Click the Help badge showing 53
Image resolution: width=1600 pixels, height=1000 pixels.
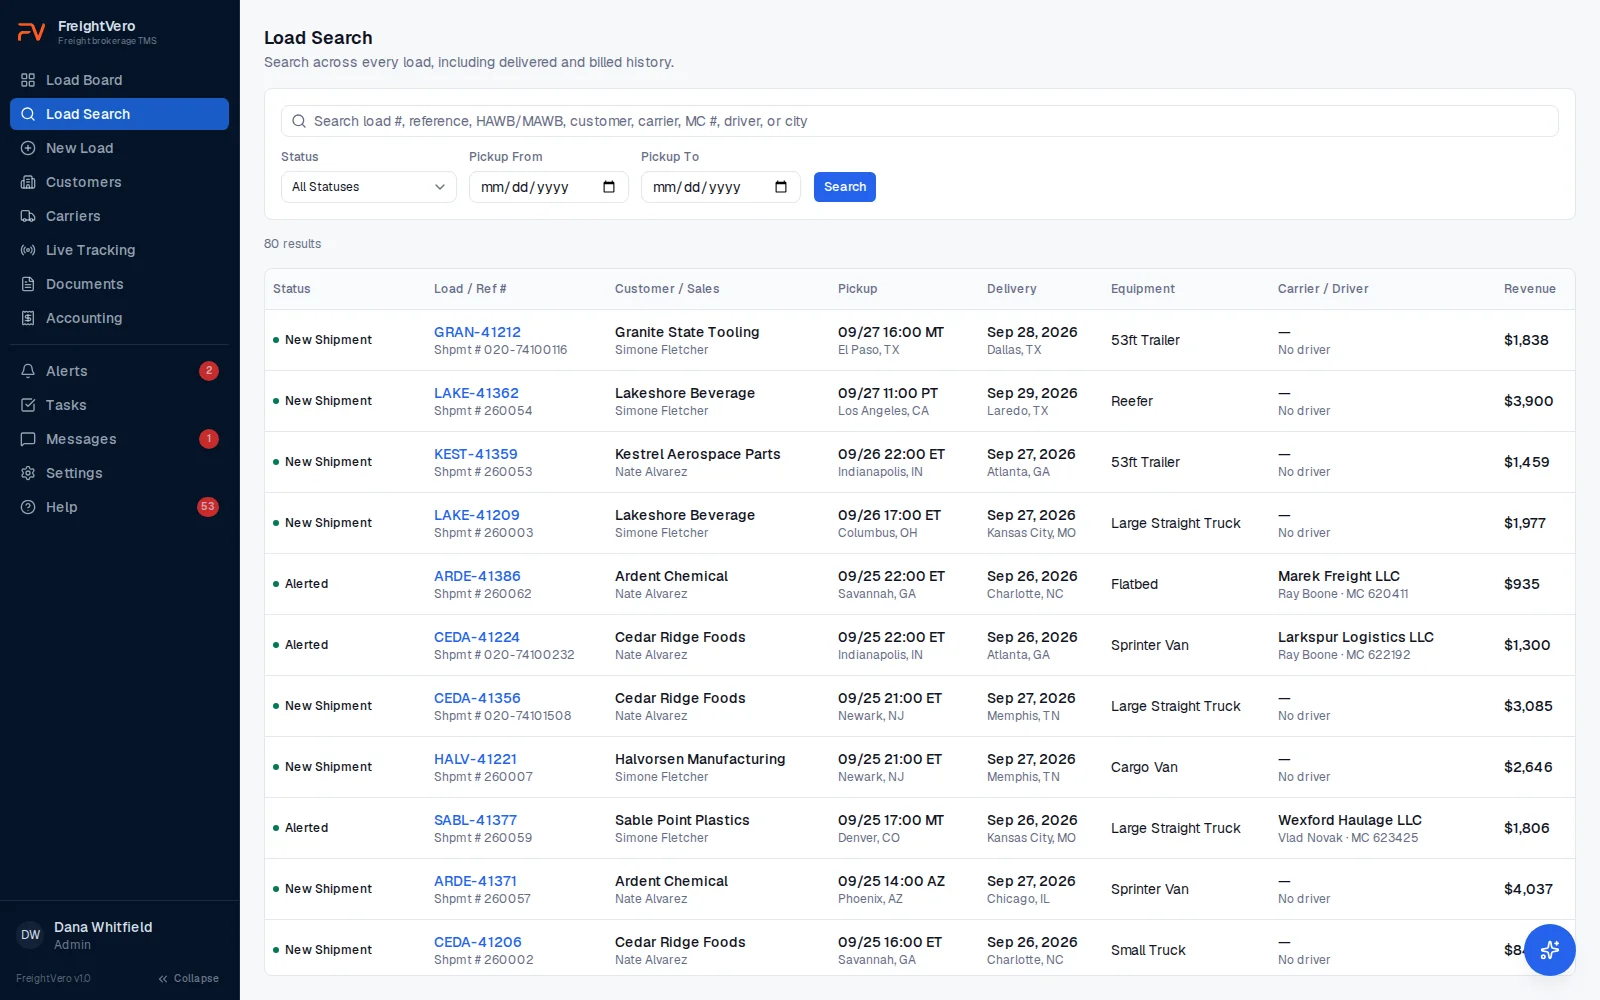click(x=208, y=507)
